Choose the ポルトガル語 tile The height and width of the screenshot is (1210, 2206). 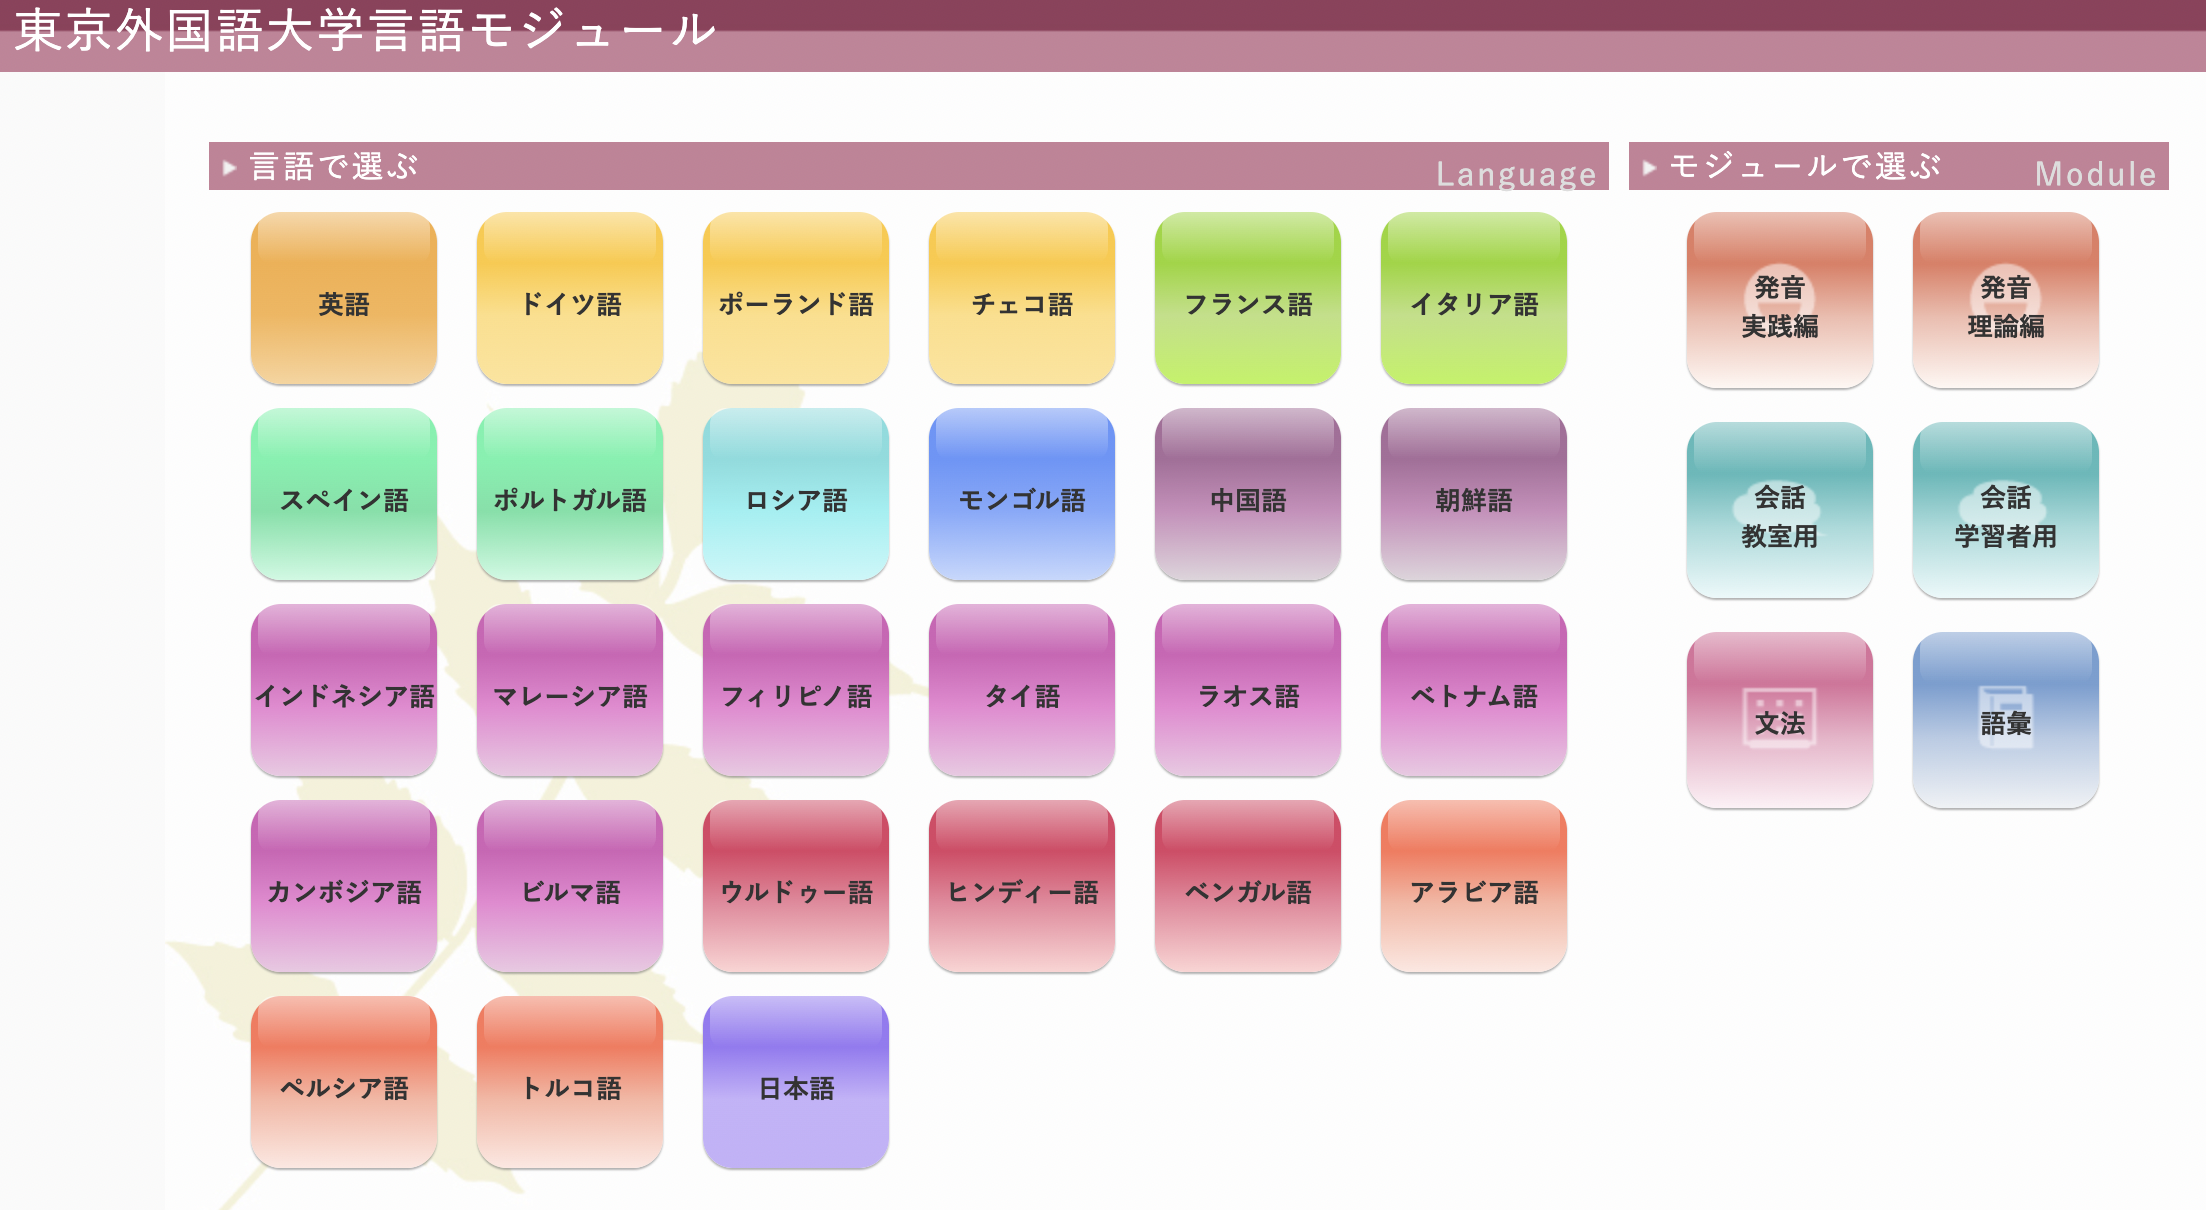click(x=570, y=494)
